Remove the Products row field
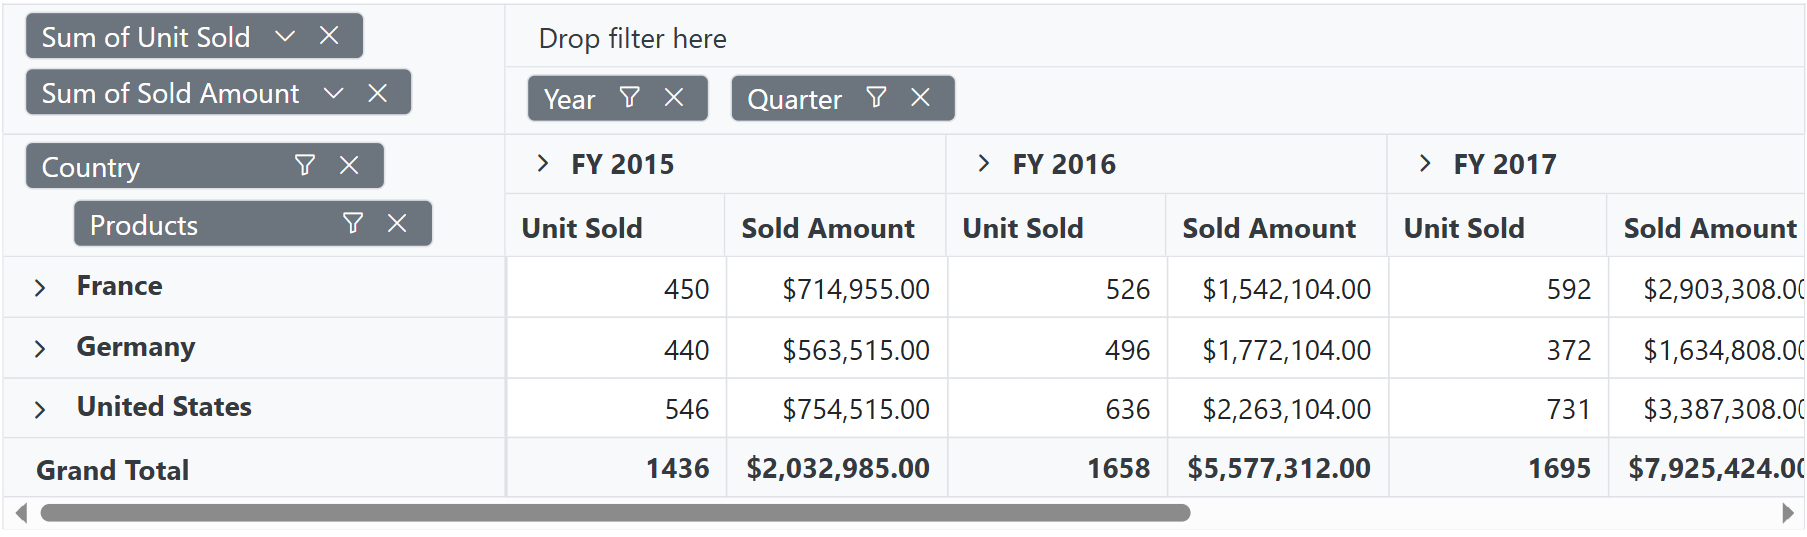 click(397, 223)
